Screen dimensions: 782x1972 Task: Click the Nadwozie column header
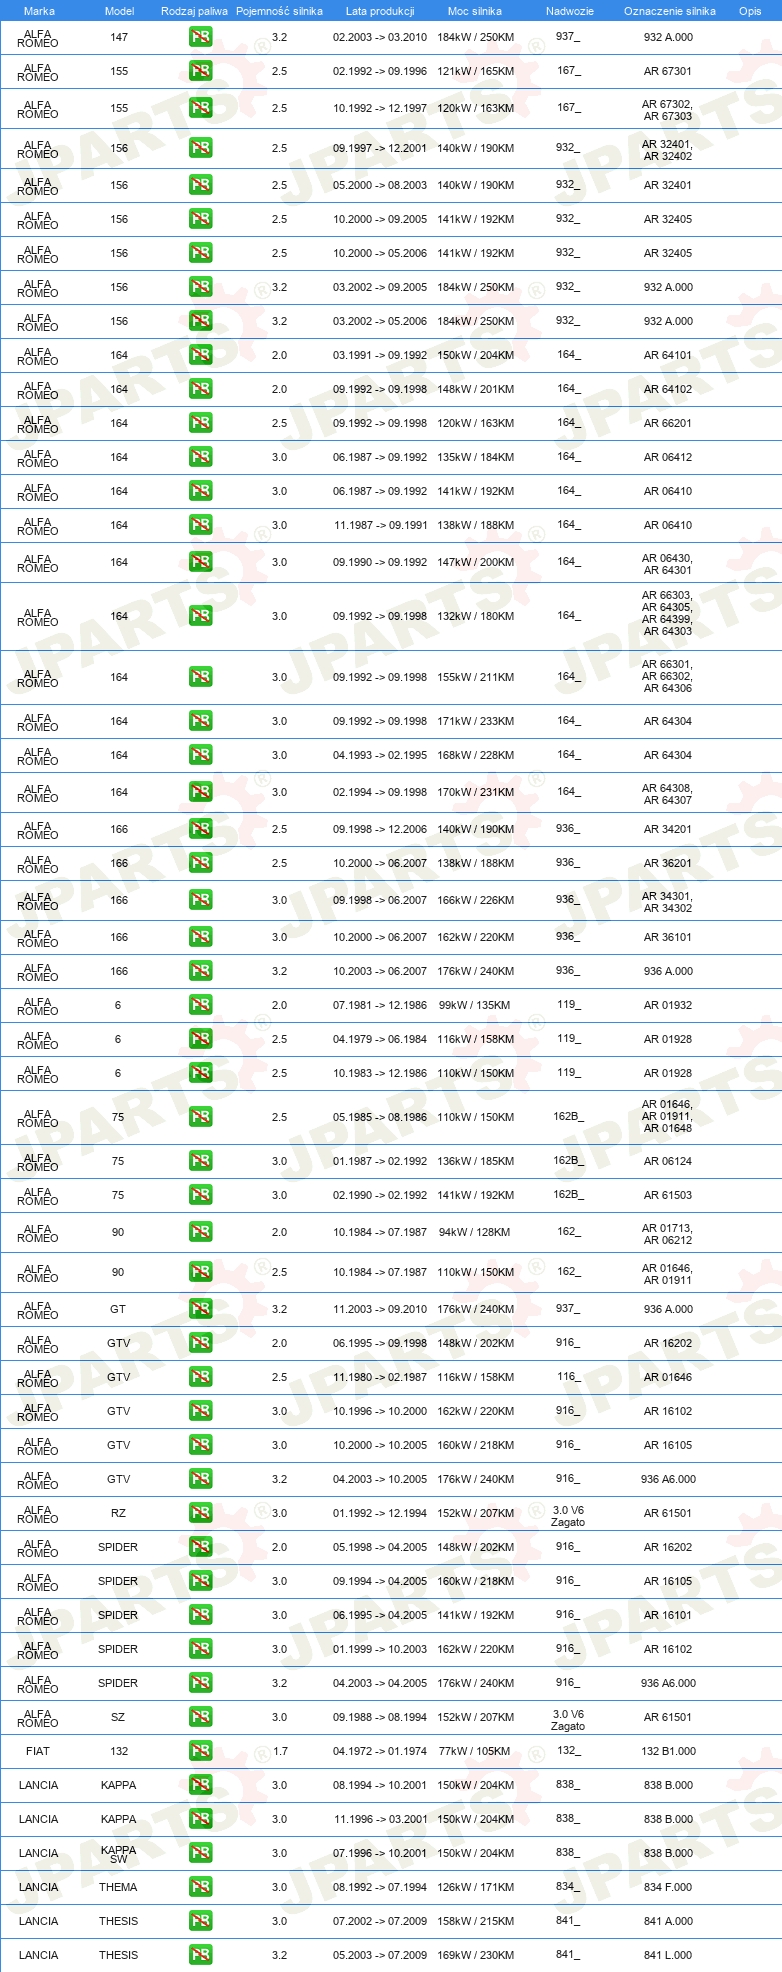point(570,11)
